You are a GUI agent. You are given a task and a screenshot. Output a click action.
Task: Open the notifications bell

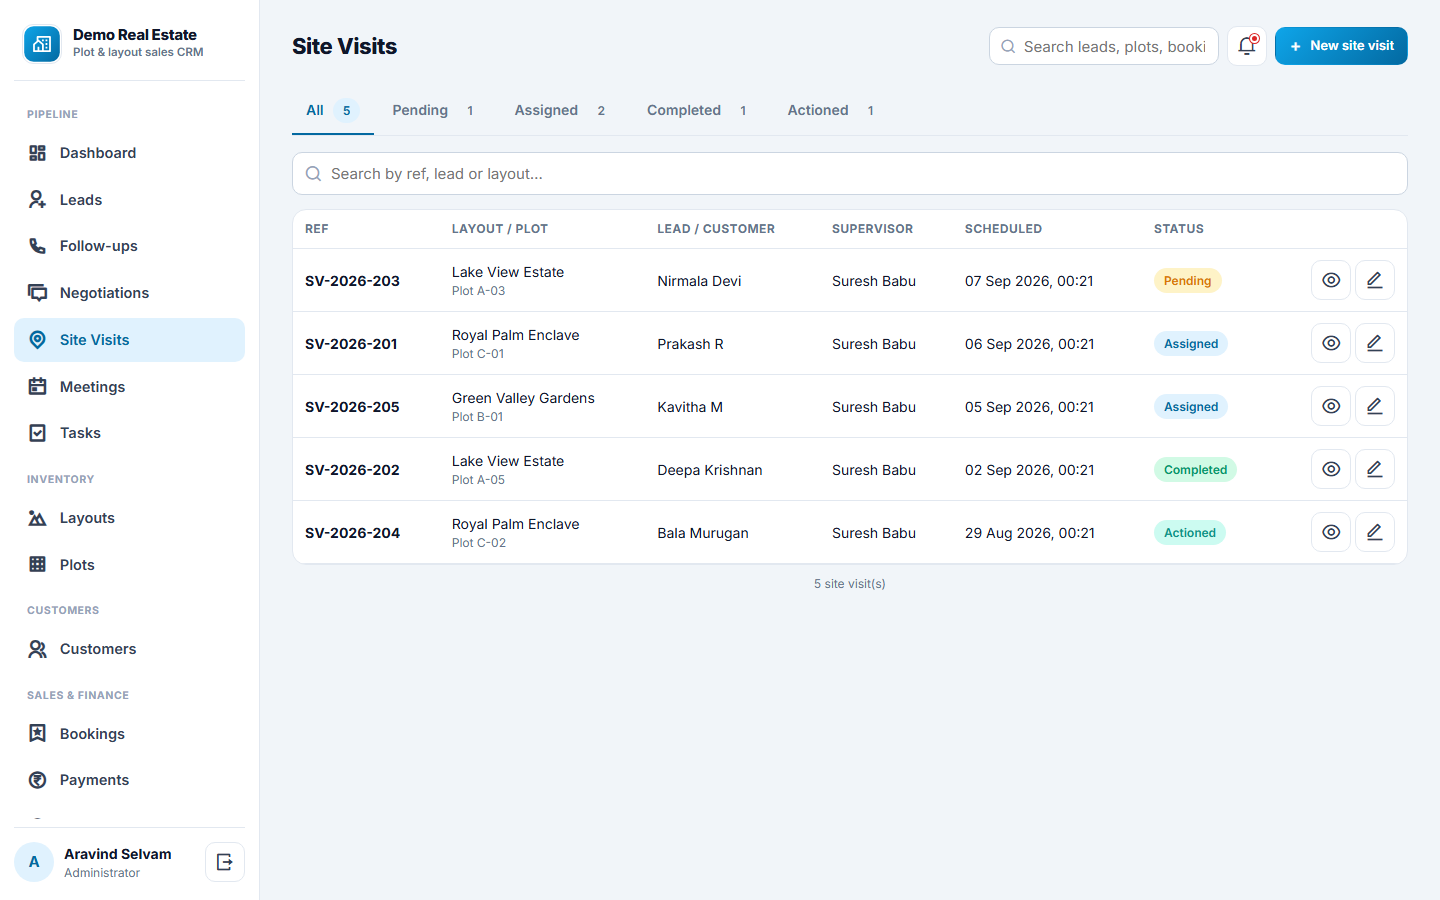click(x=1247, y=46)
